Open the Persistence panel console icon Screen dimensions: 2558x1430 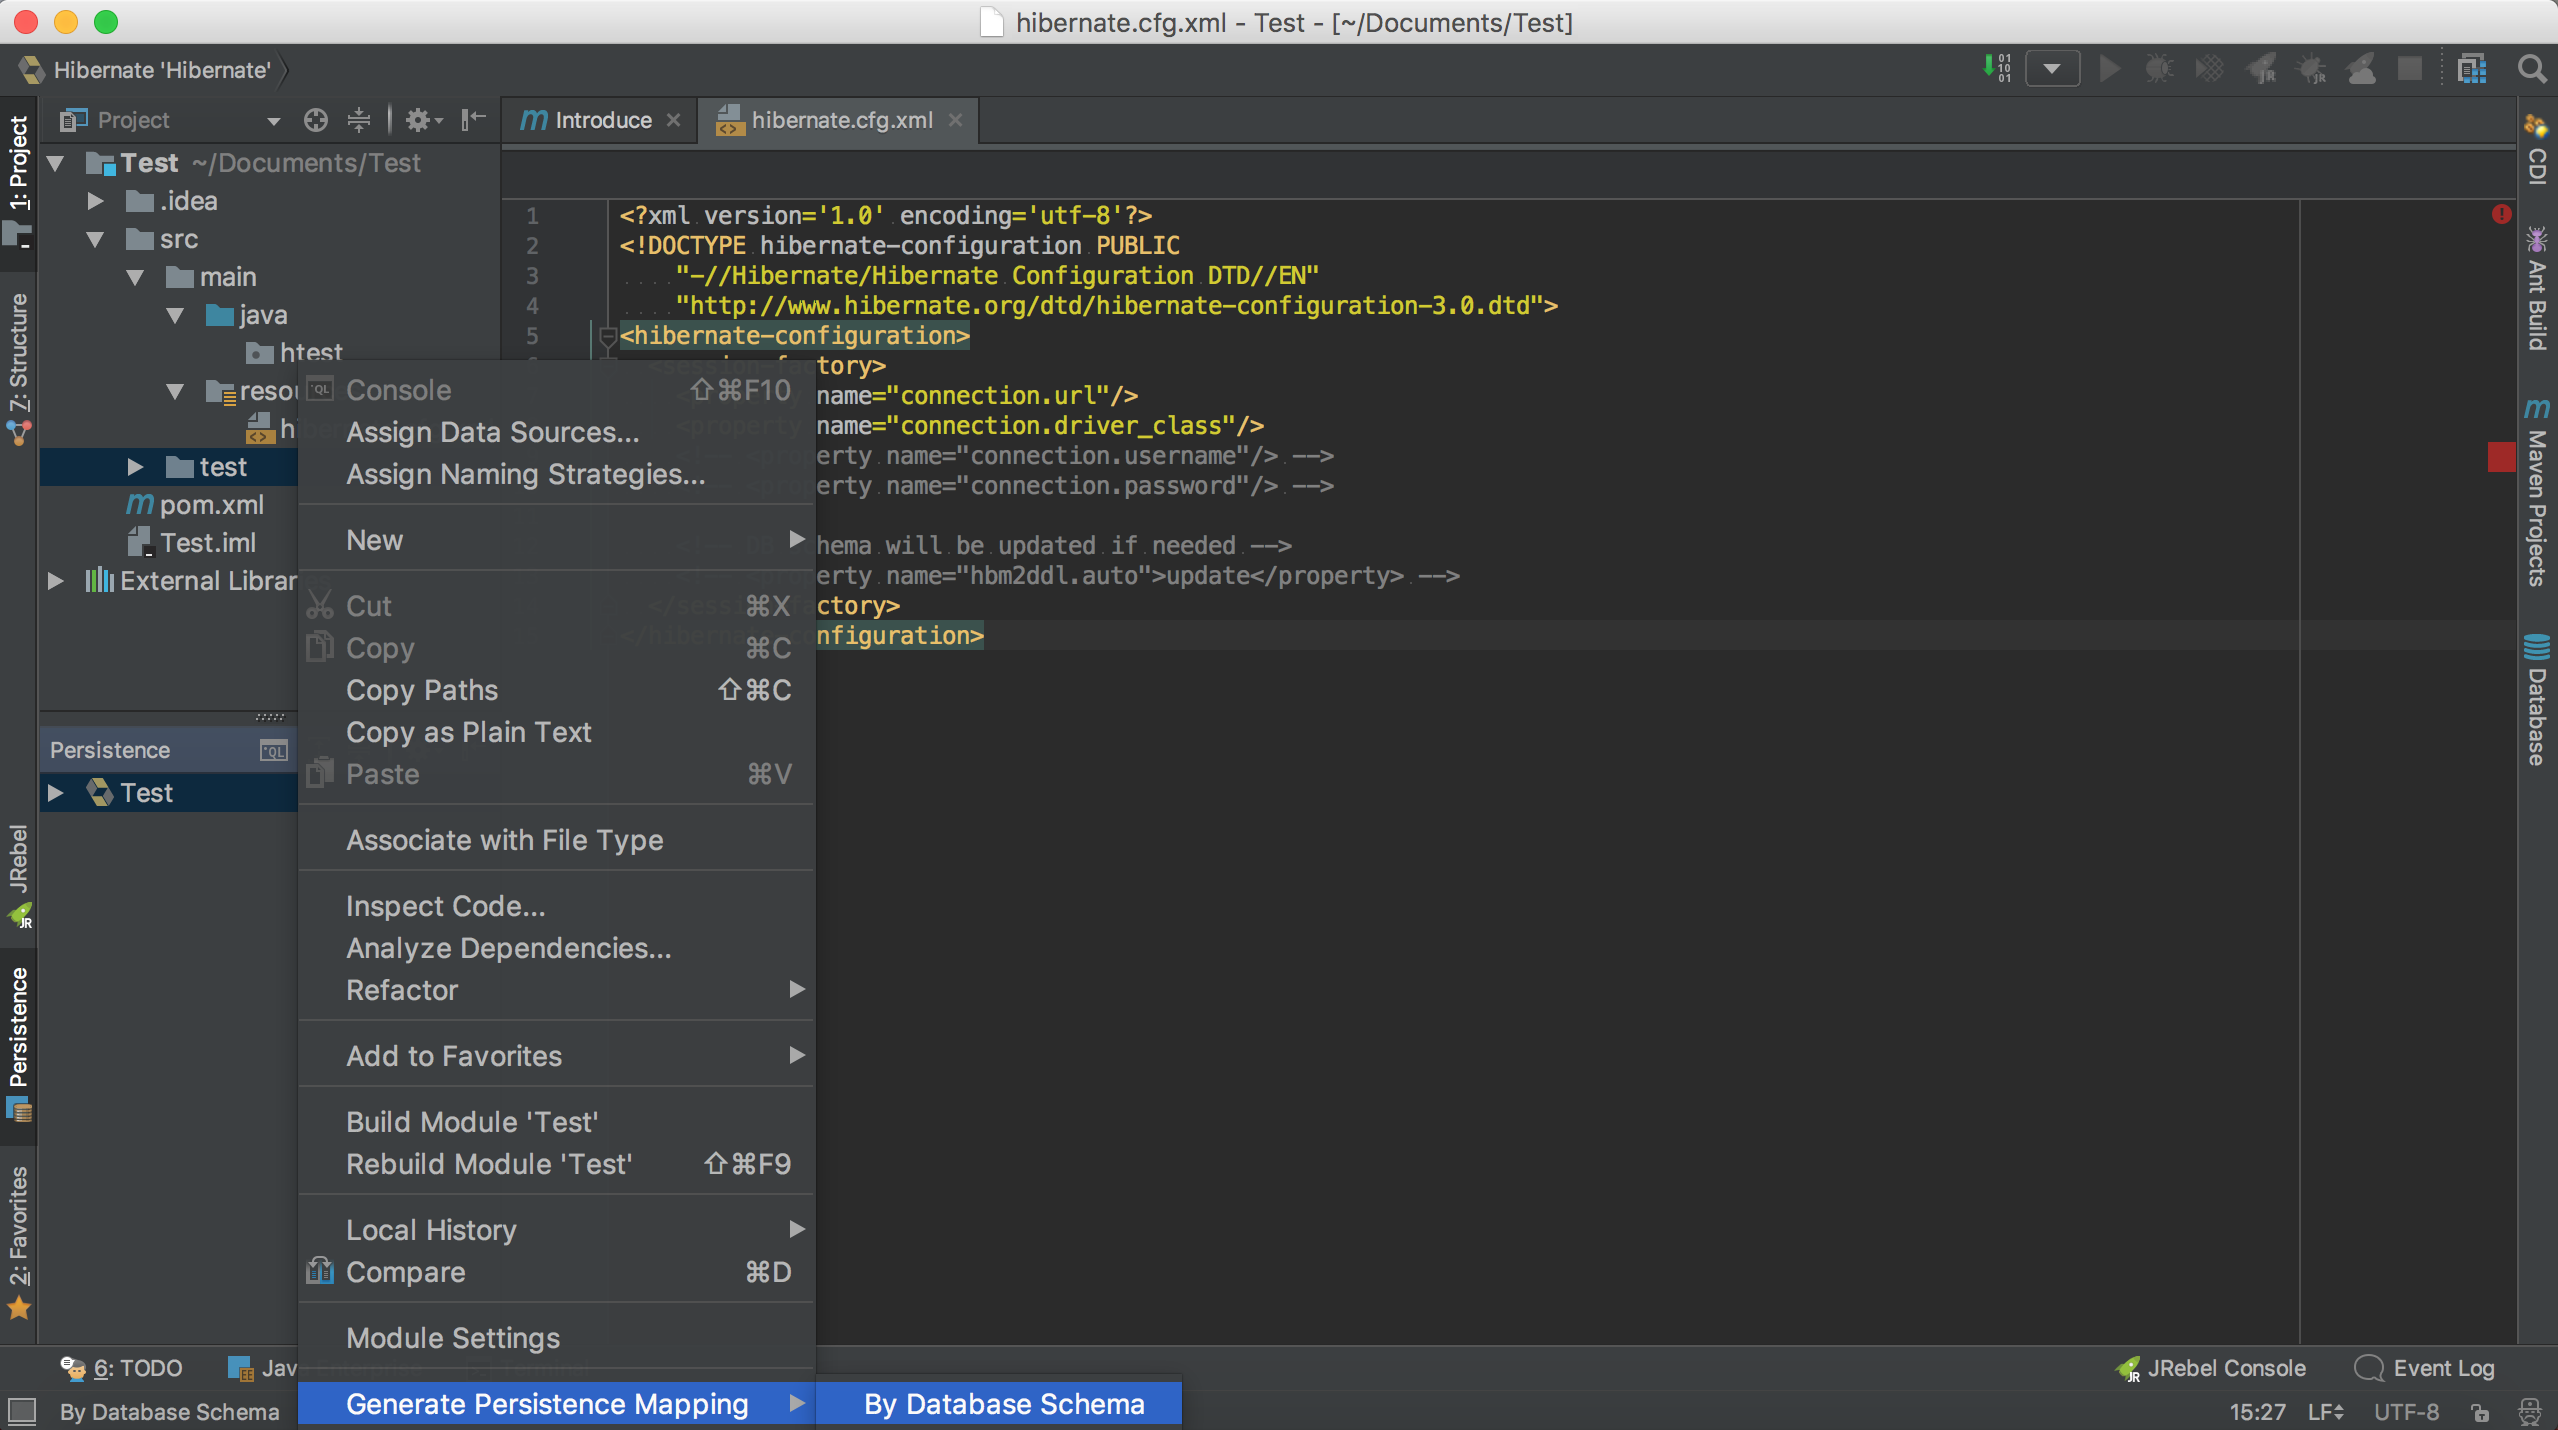[273, 750]
